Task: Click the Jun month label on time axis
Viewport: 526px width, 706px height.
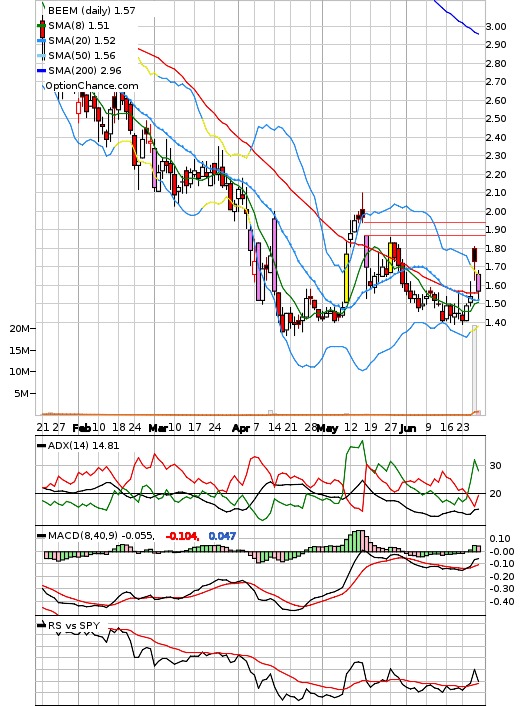Action: click(408, 428)
